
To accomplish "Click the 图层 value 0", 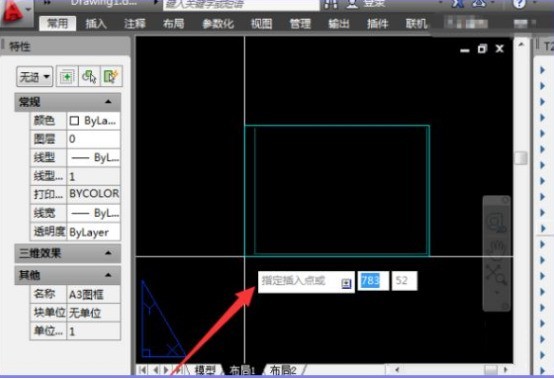I will 93,139.
